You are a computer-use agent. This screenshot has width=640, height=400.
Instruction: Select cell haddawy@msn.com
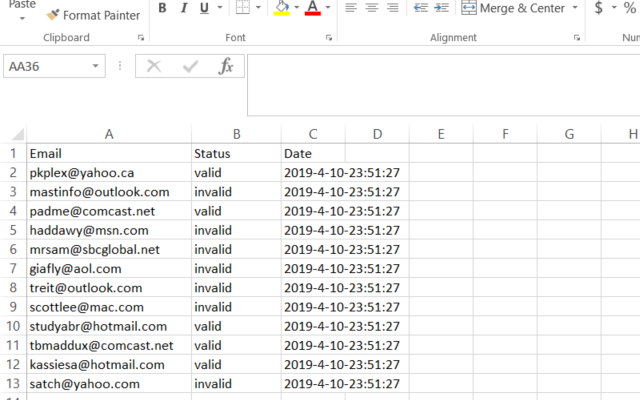[109, 230]
